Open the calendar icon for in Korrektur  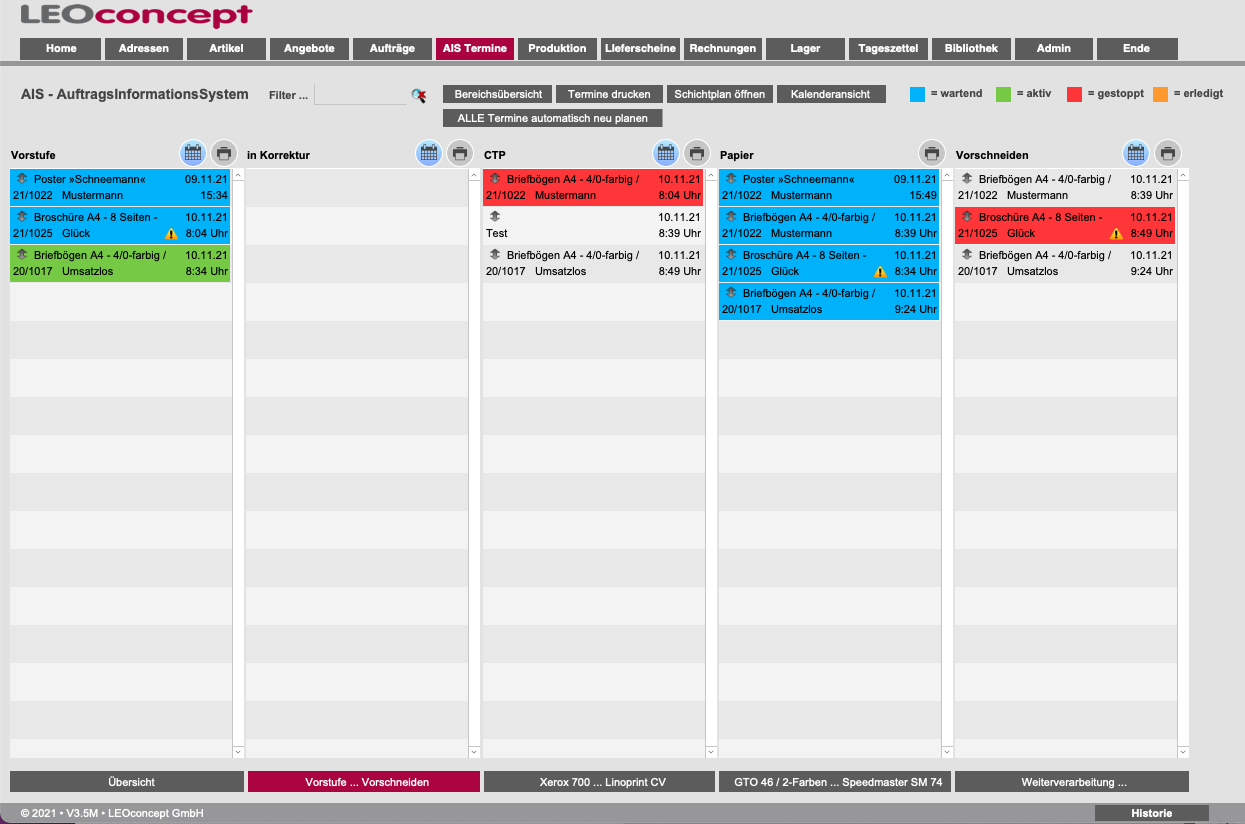point(429,153)
